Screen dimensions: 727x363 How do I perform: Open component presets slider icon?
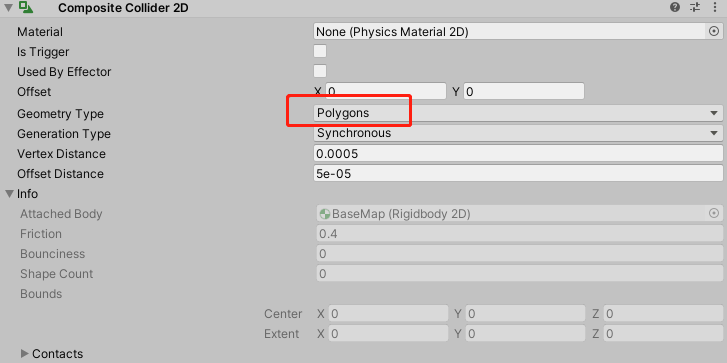click(695, 7)
